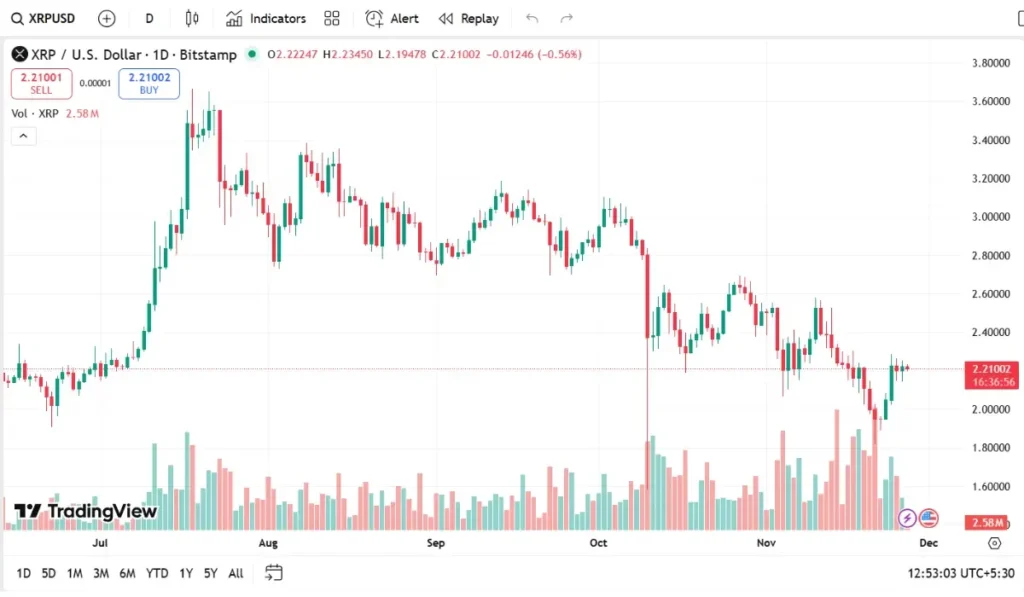The height and width of the screenshot is (597, 1024).
Task: Collapse the volume indicator legend panel
Action: coord(23,135)
